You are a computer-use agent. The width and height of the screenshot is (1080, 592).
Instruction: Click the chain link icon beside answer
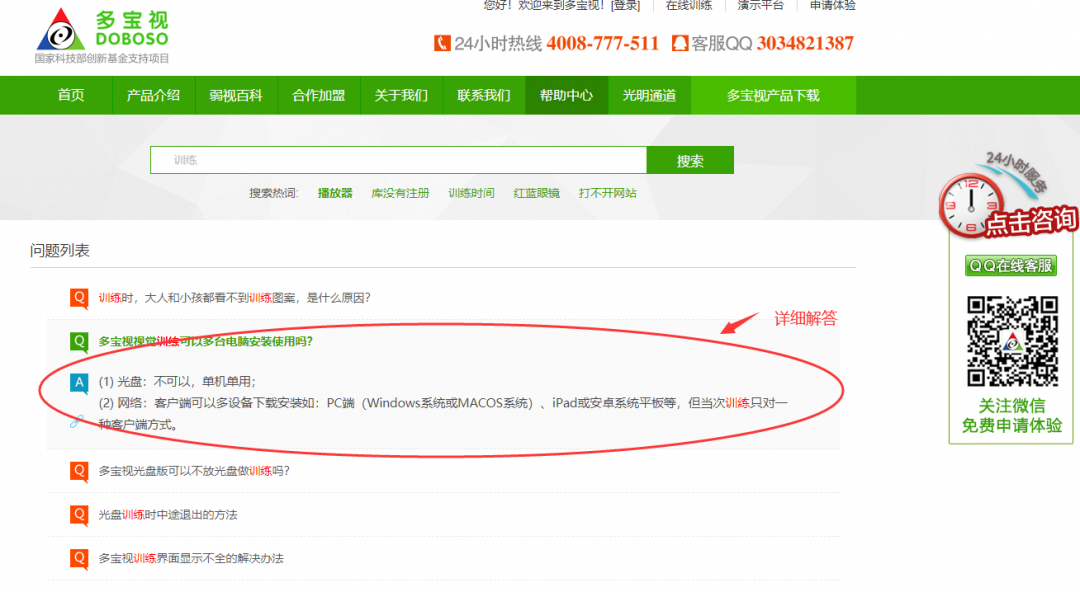[x=76, y=421]
